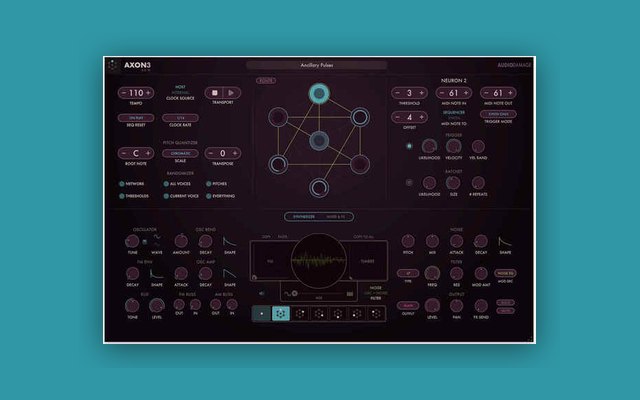Select the highlighted cyan voice slot
640x400 pixels.
[x=280, y=313]
